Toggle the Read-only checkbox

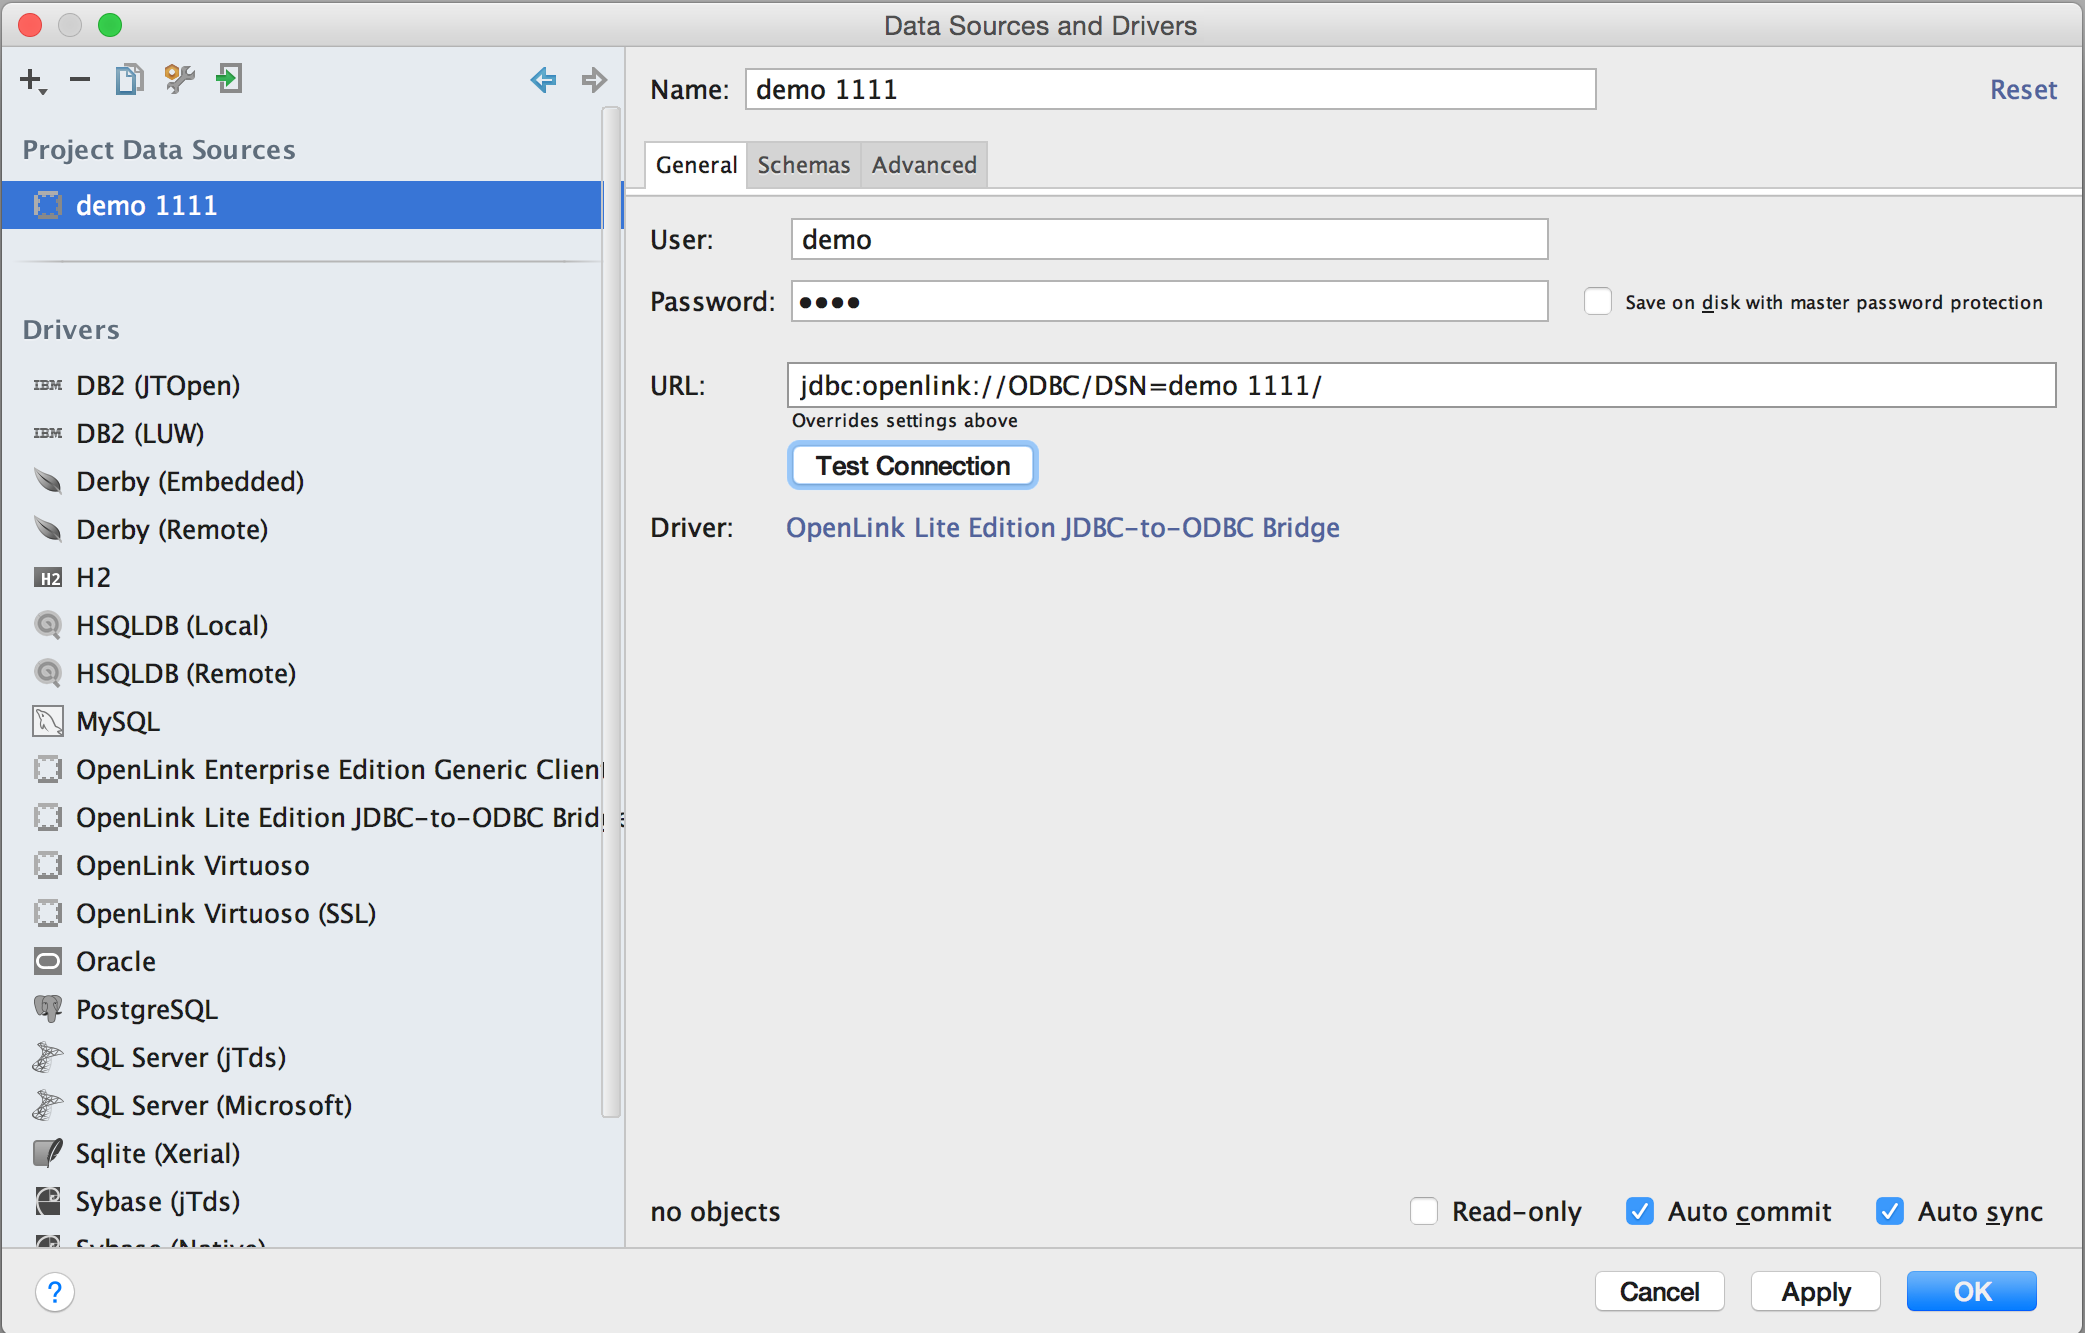tap(1424, 1211)
